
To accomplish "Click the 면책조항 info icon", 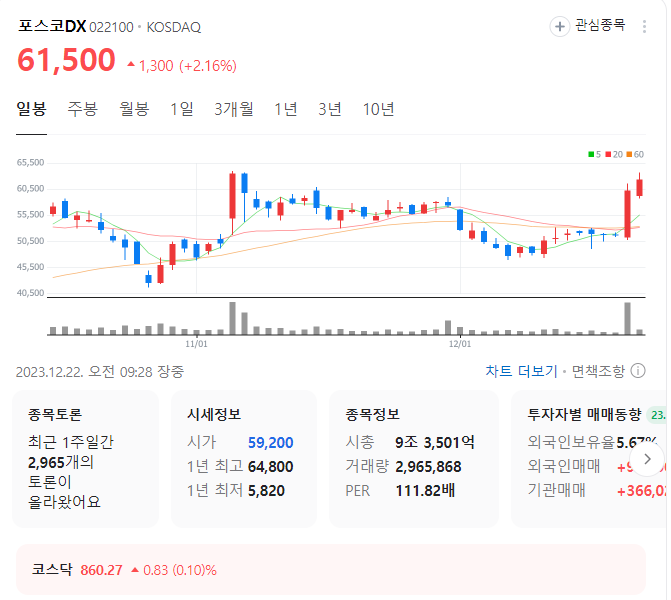I will [638, 371].
